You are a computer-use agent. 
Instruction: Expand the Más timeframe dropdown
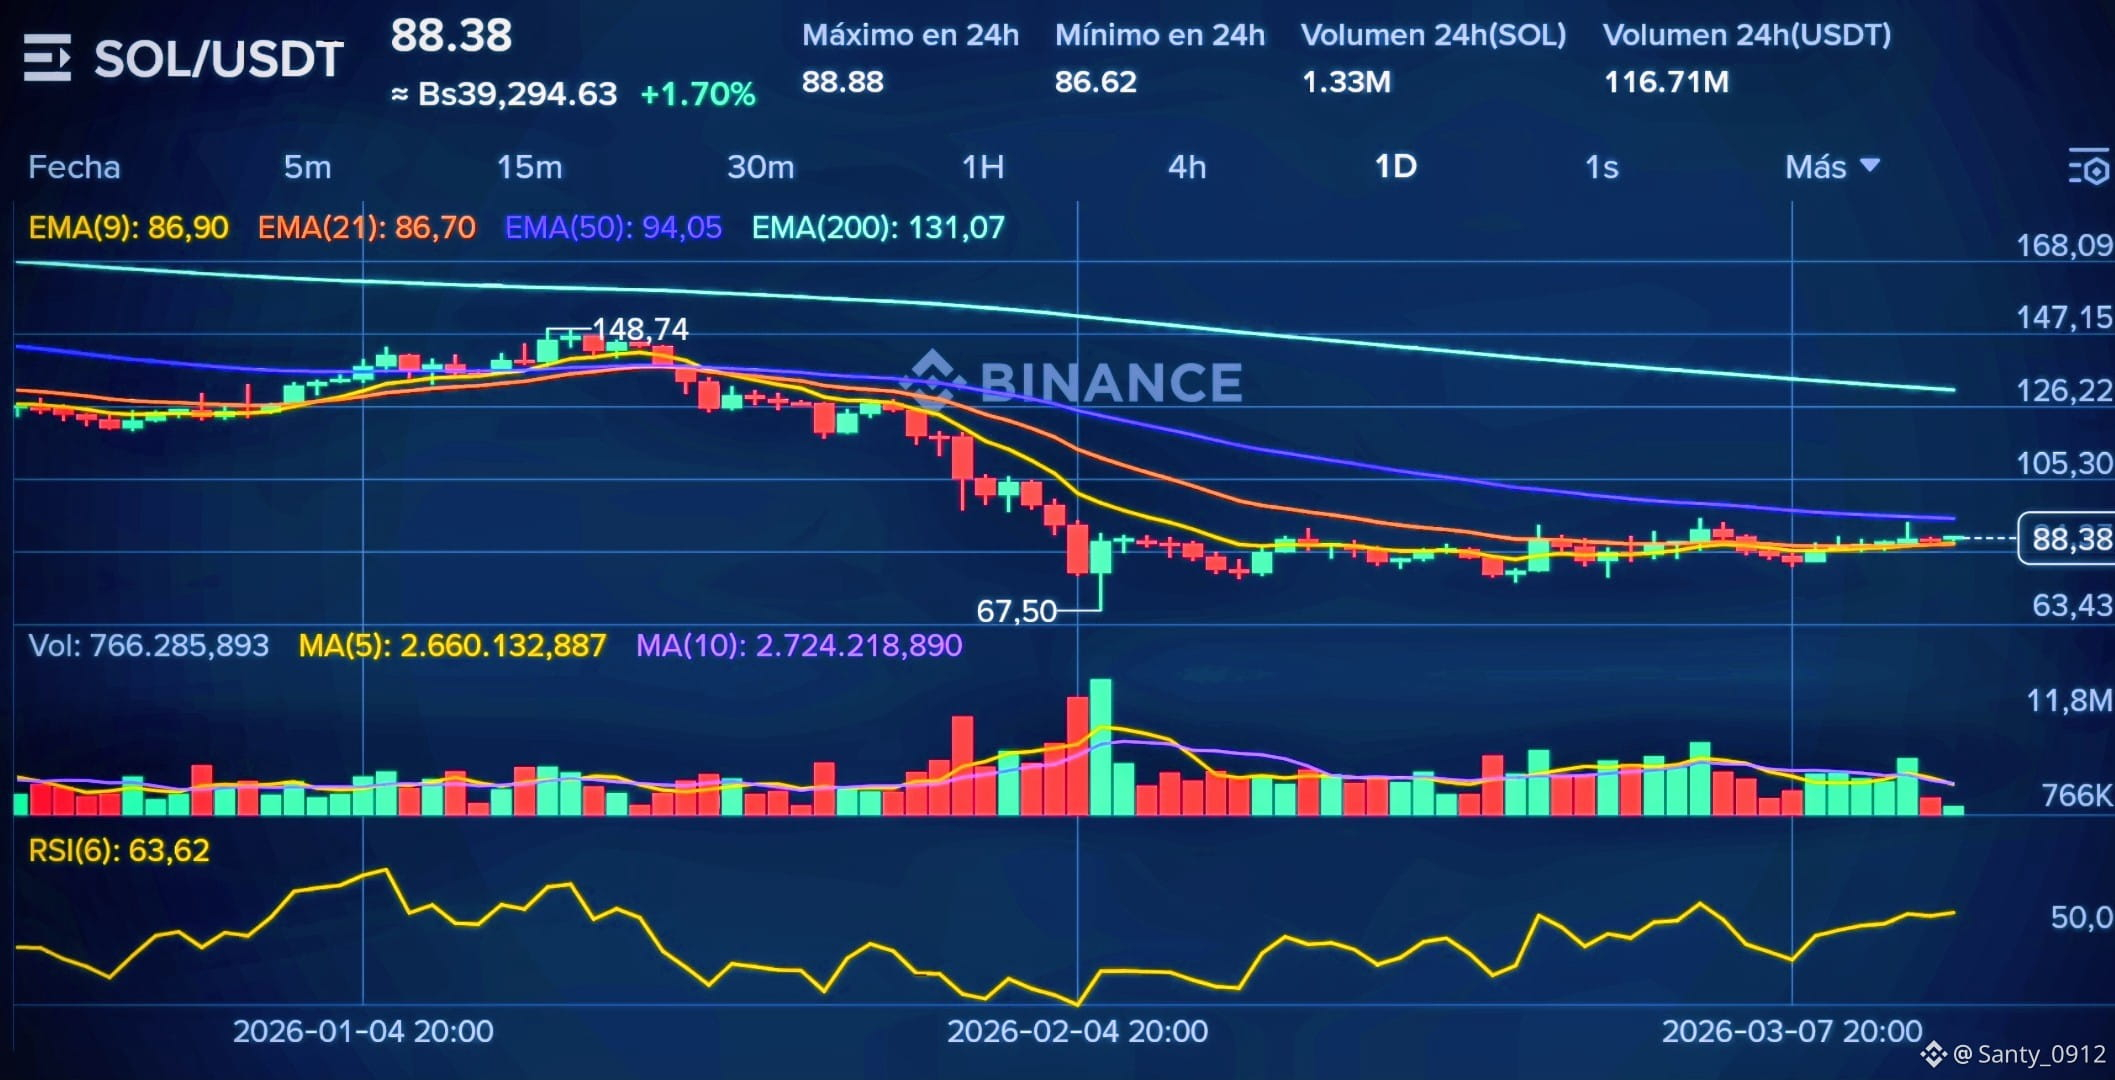[1832, 167]
